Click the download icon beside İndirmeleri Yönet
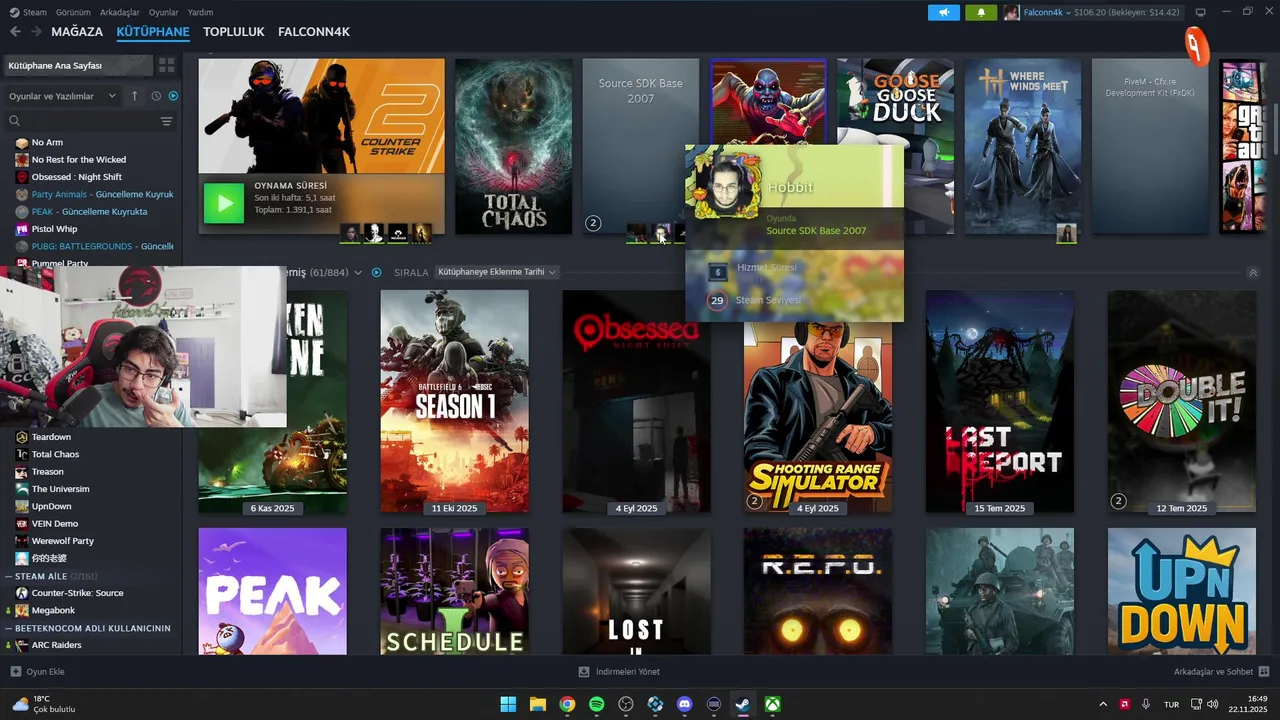The width and height of the screenshot is (1280, 720). tap(584, 672)
